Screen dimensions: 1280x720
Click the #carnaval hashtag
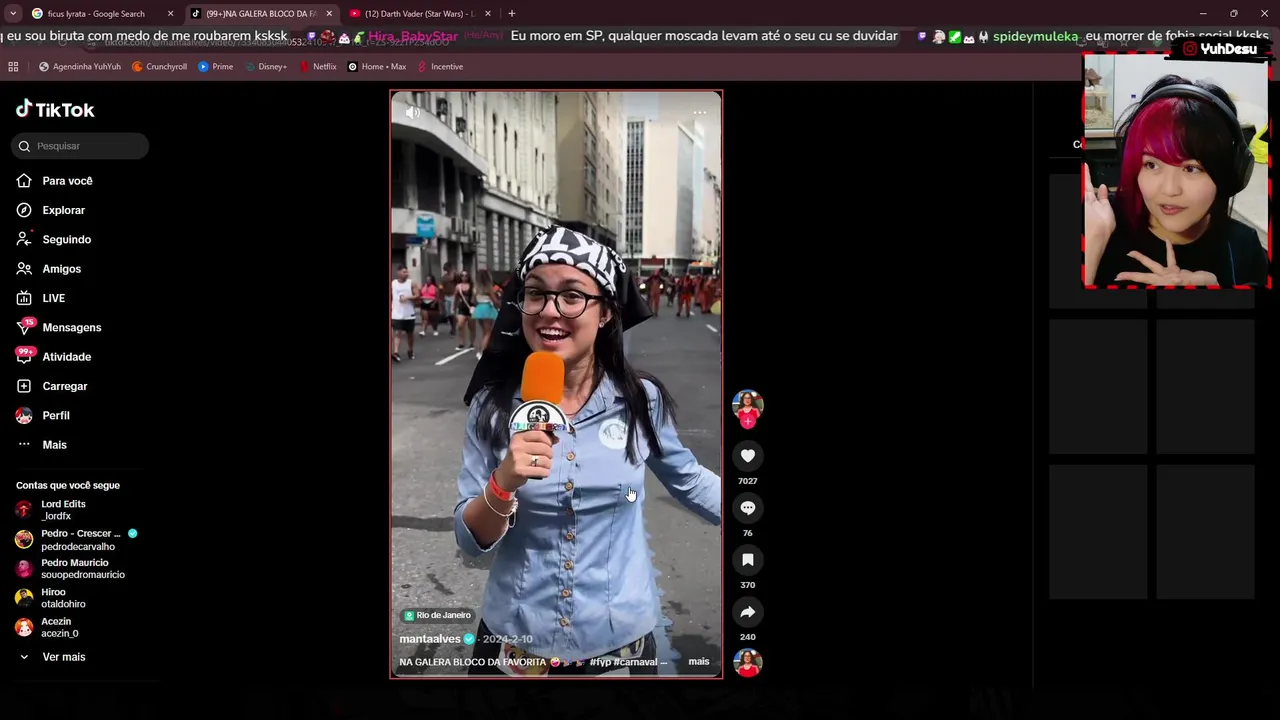636,662
